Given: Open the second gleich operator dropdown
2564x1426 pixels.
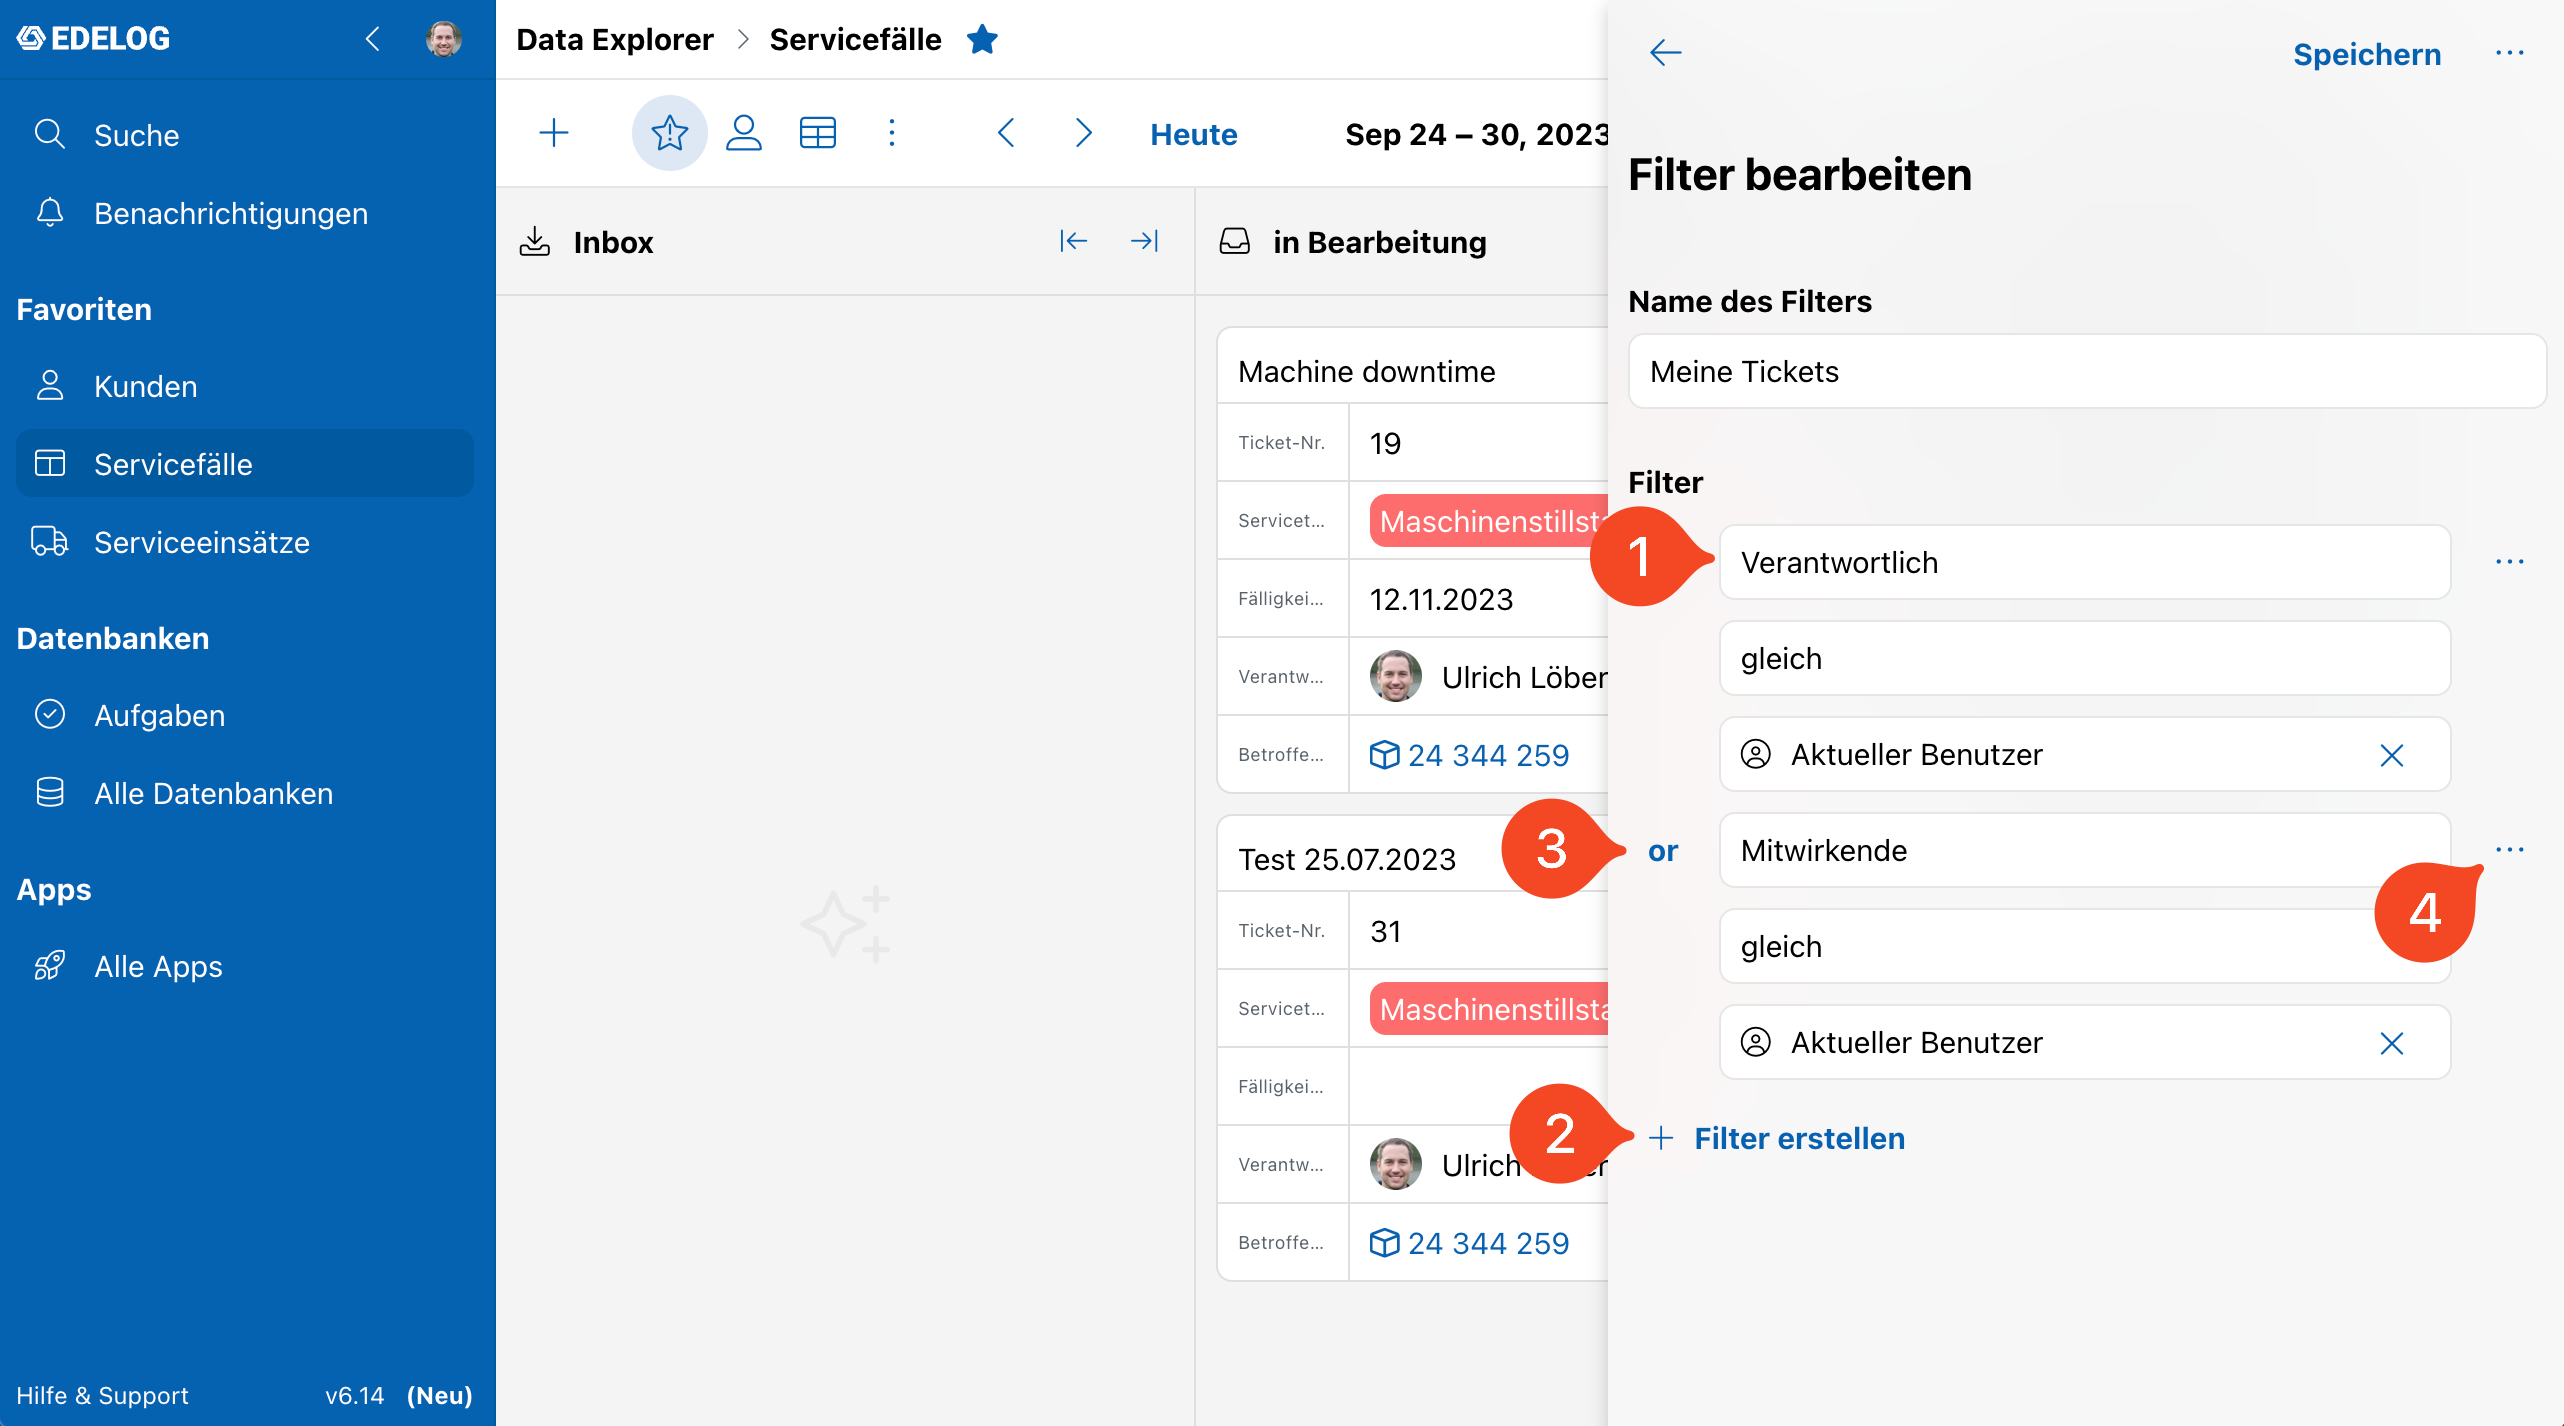Looking at the screenshot, I should (2085, 946).
